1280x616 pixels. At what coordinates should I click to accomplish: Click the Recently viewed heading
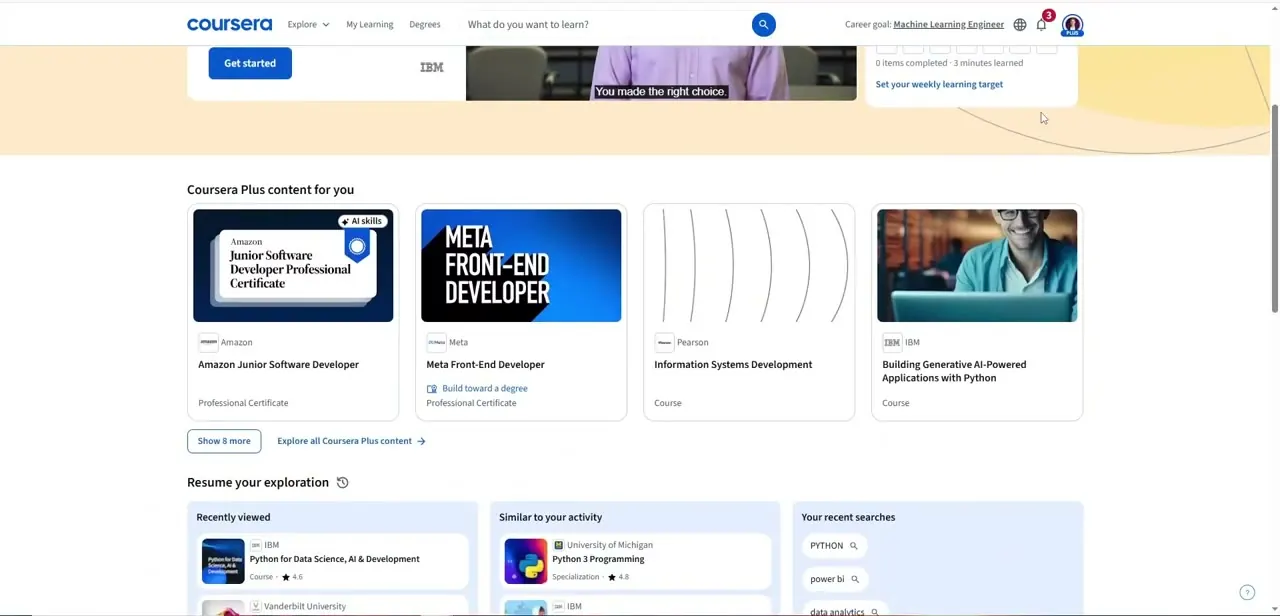pos(233,517)
